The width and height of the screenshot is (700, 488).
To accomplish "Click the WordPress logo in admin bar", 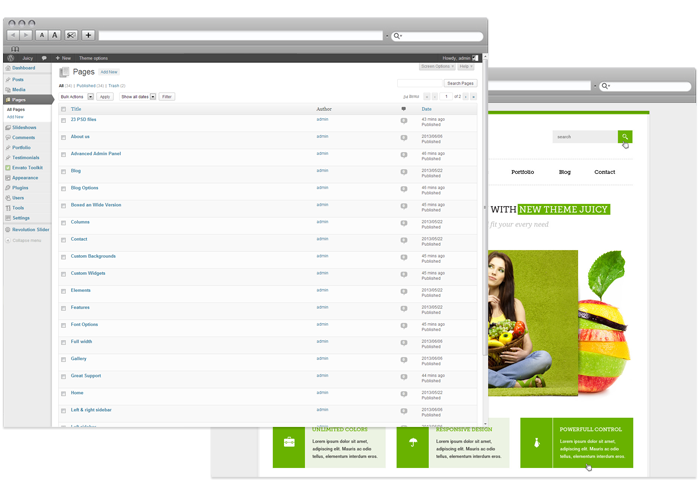I will (9, 59).
